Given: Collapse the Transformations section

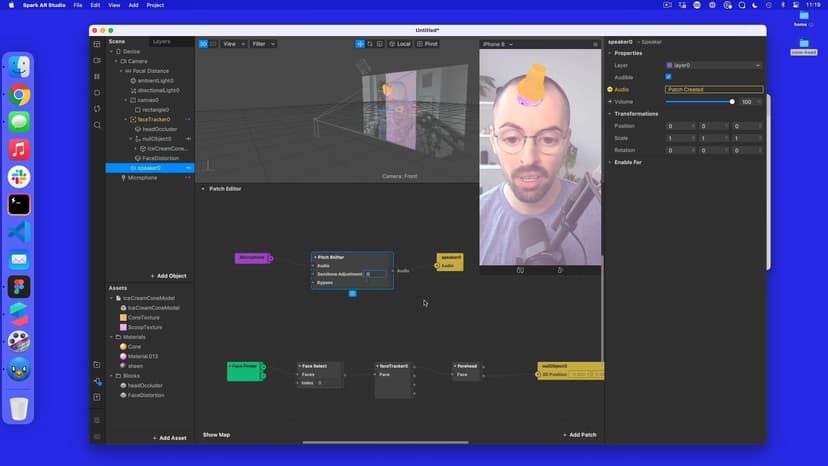Looking at the screenshot, I should 610,114.
